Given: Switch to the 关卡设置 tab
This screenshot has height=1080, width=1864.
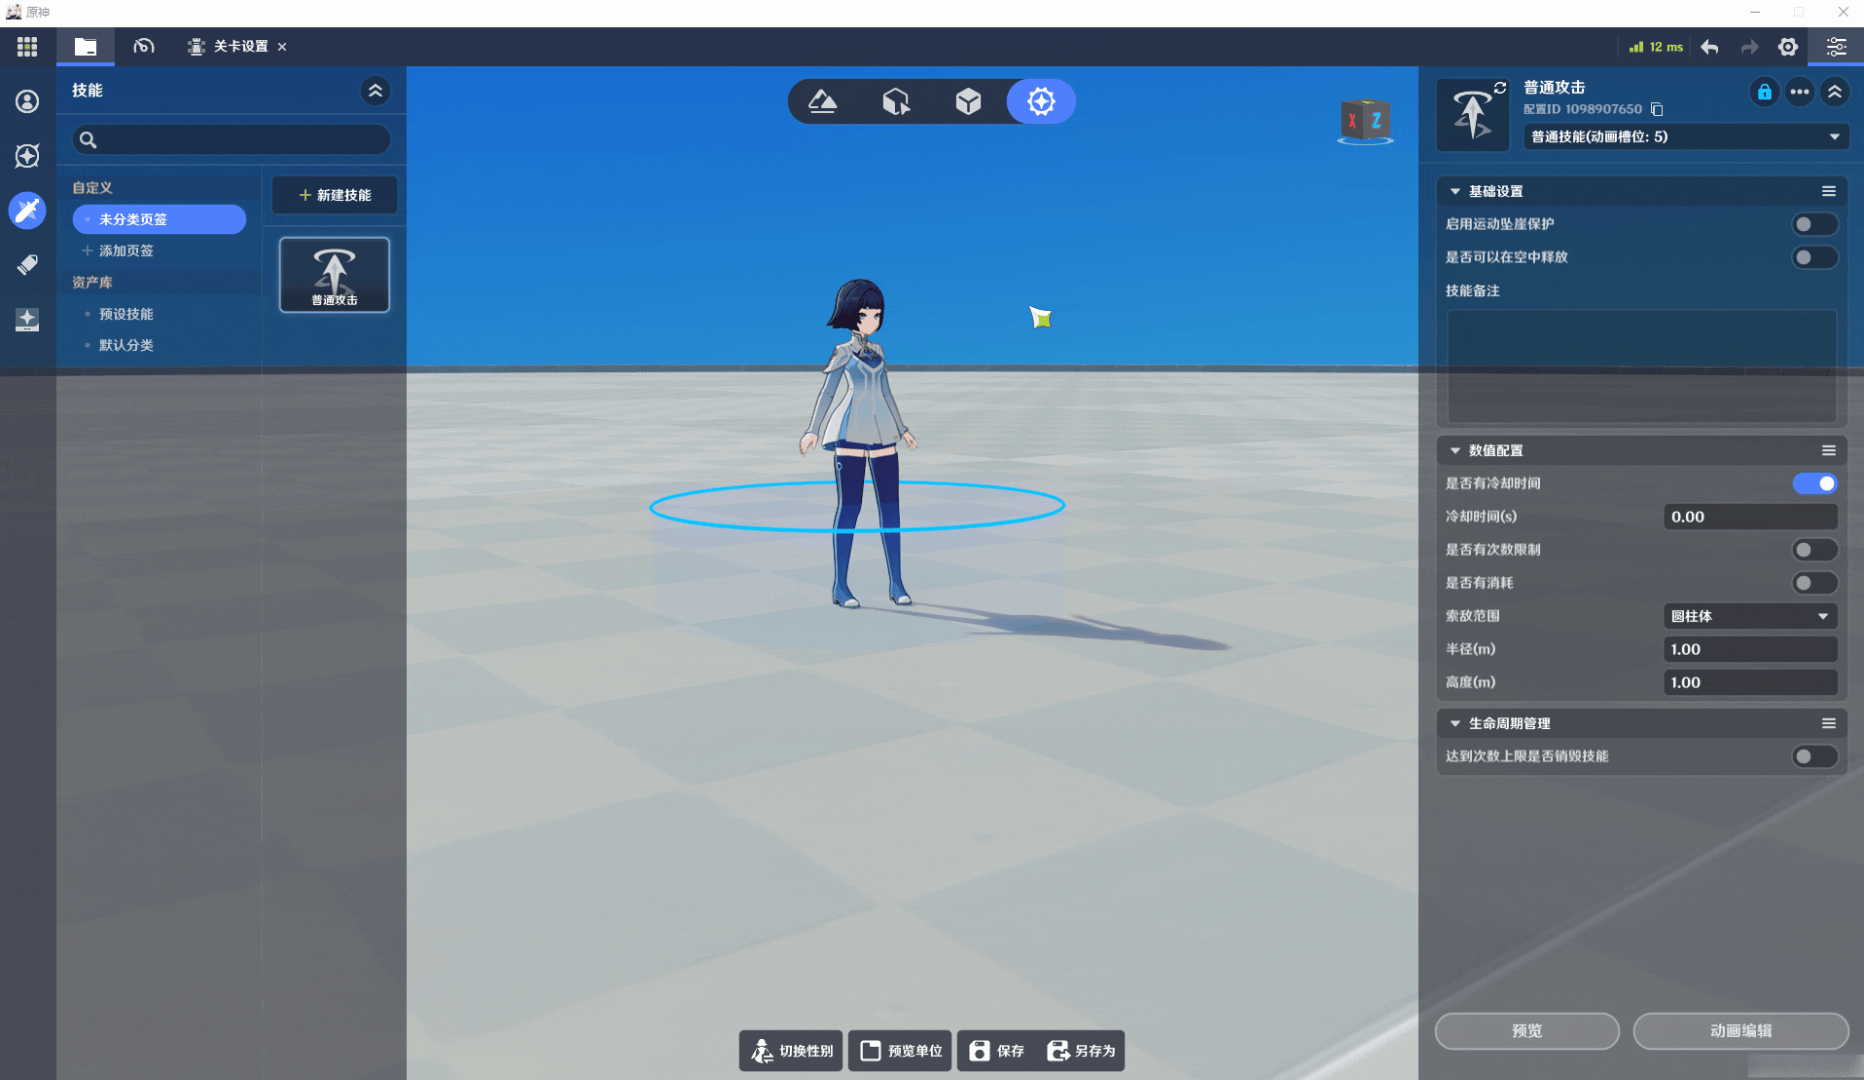Looking at the screenshot, I should click(x=238, y=47).
